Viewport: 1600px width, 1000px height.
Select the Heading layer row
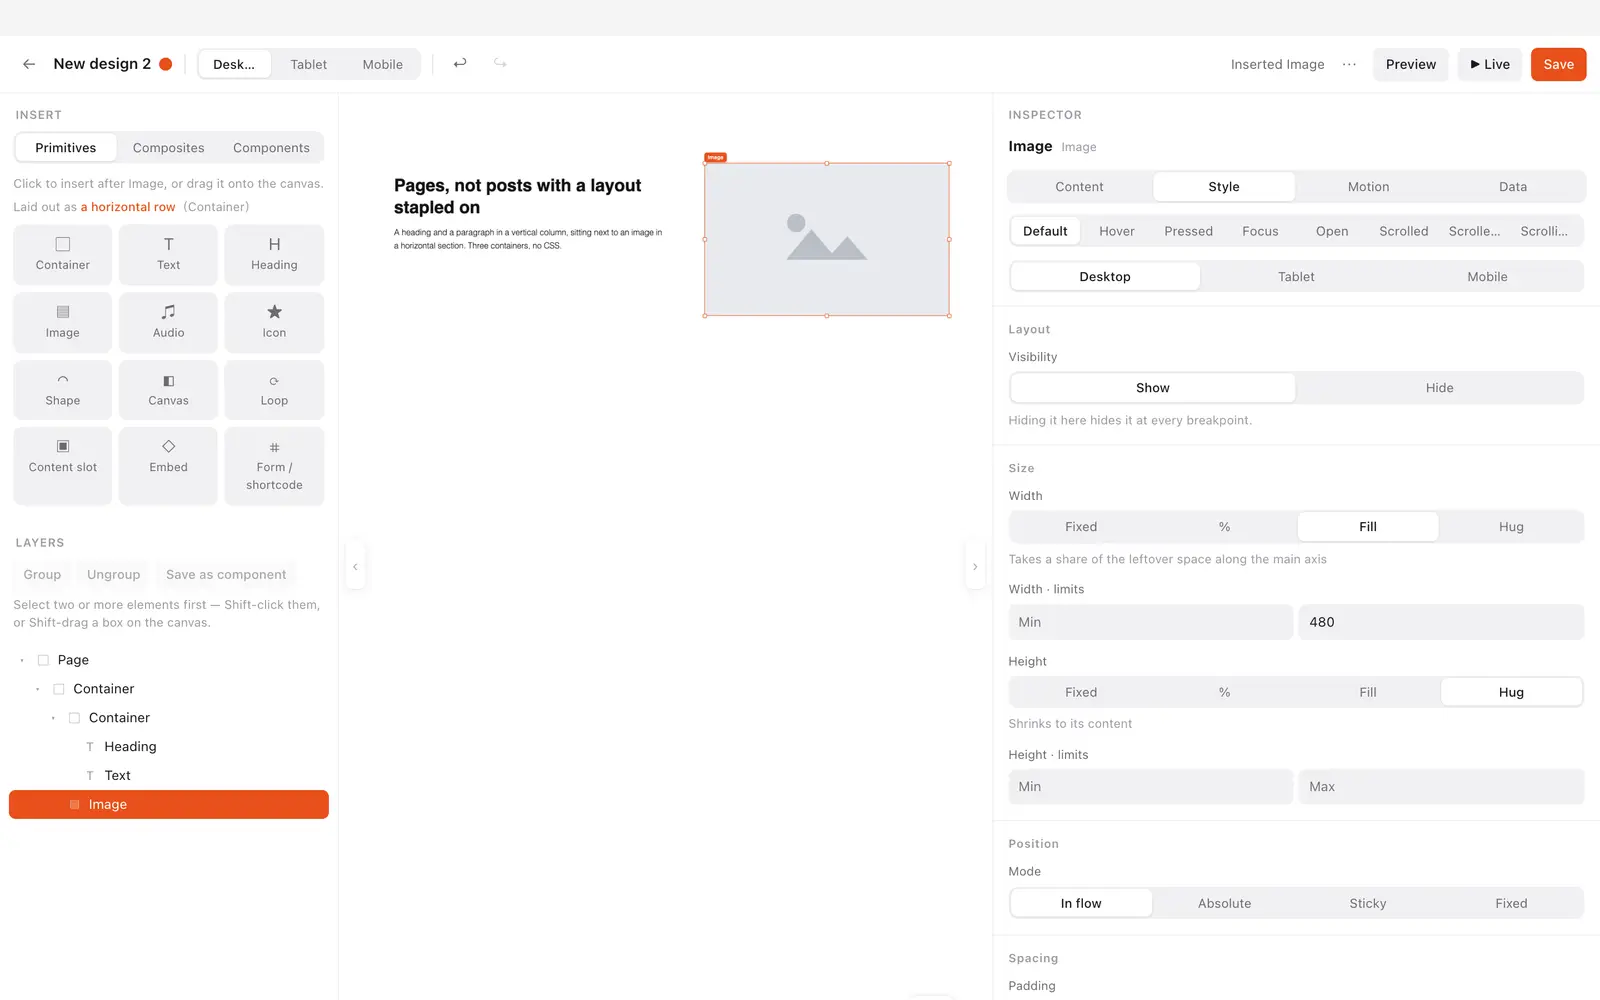[x=169, y=747]
